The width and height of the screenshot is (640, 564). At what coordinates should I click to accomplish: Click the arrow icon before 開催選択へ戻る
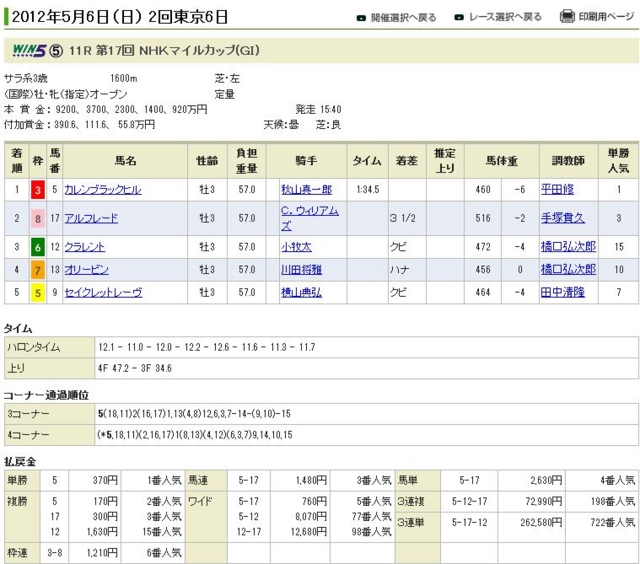coord(361,18)
